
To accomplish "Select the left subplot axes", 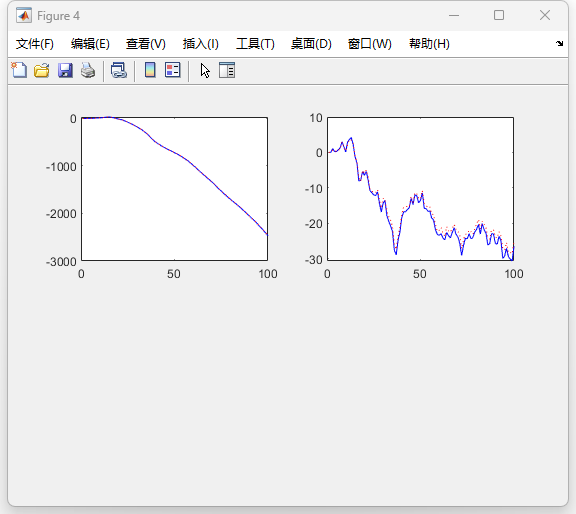I will (174, 189).
